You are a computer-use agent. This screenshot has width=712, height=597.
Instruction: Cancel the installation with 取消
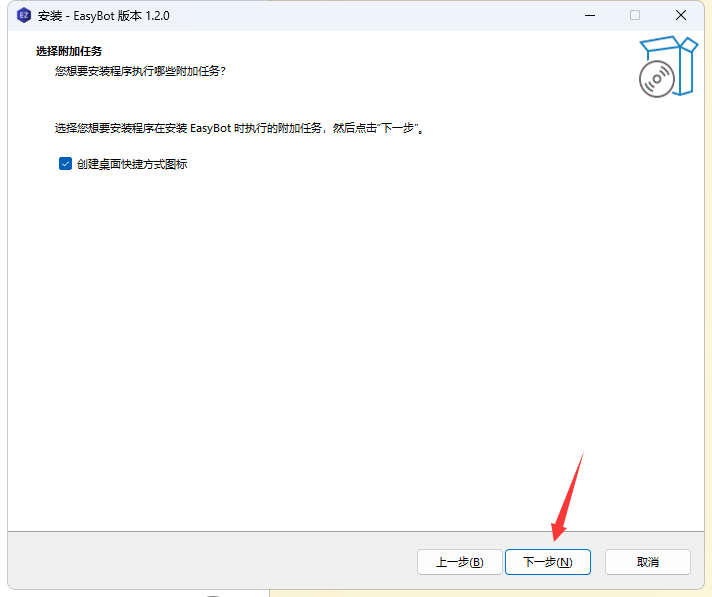[x=647, y=562]
